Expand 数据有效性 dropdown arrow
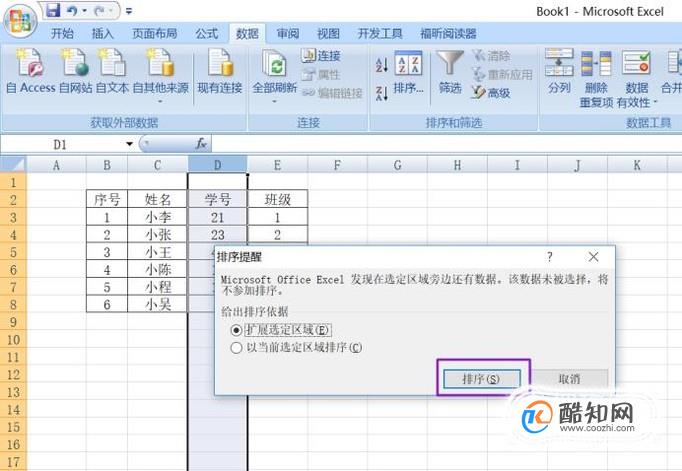 coord(655,103)
